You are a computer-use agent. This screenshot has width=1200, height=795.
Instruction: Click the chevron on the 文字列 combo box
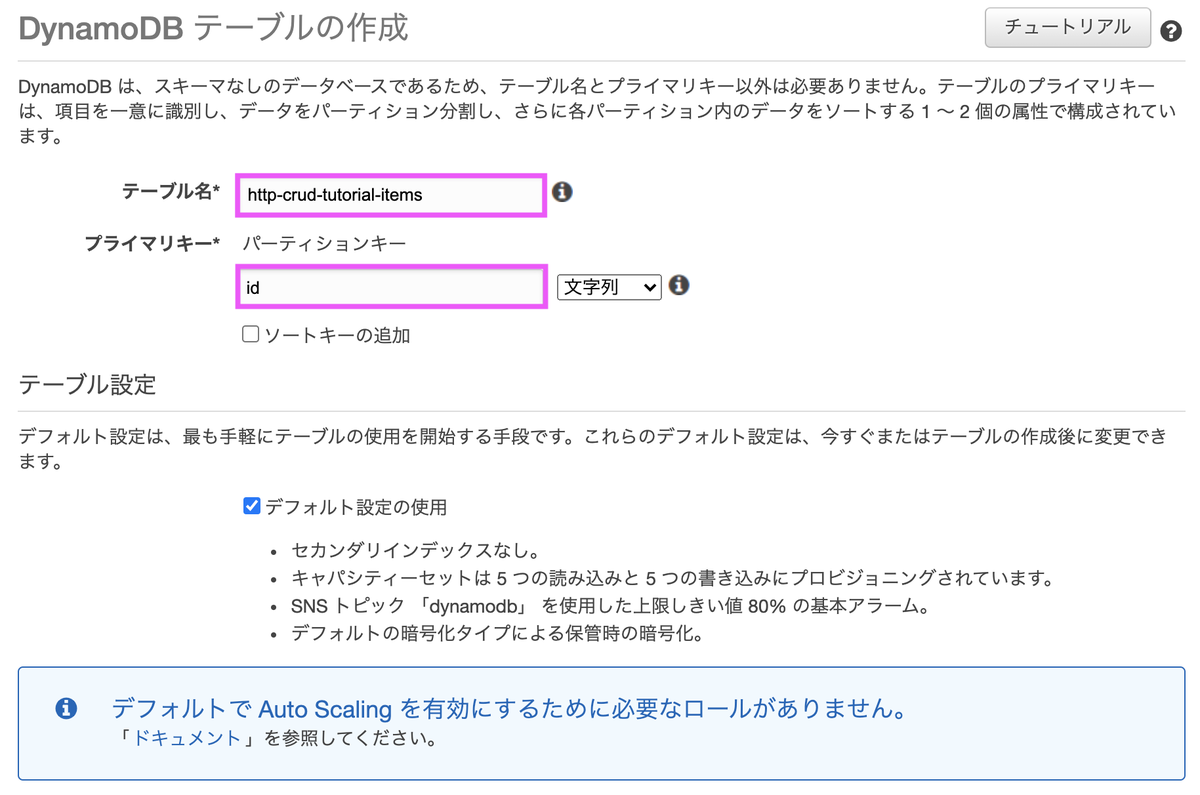click(x=650, y=286)
